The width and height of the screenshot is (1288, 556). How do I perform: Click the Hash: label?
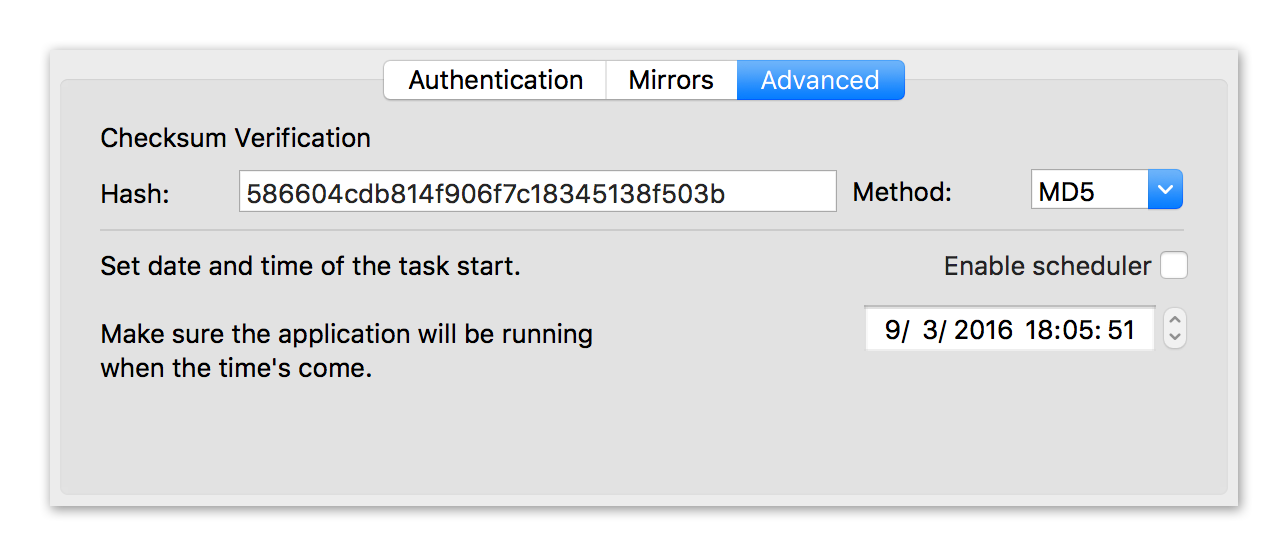tap(135, 193)
